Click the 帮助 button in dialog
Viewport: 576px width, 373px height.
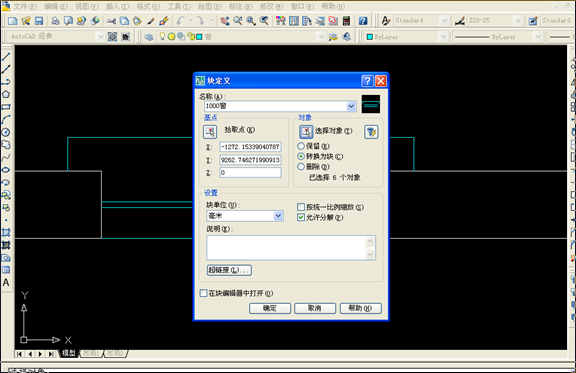[x=360, y=308]
